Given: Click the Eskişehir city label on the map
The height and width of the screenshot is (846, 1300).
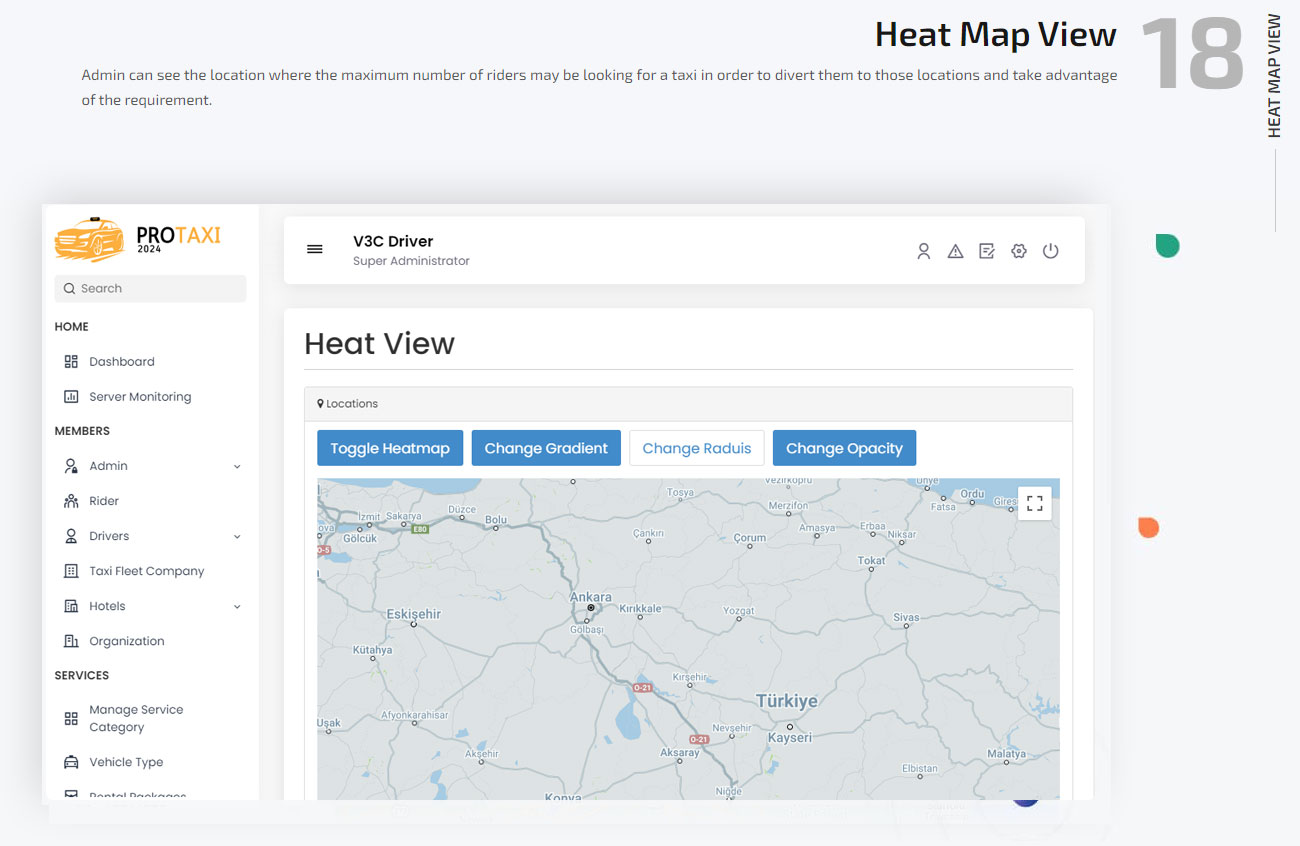Looking at the screenshot, I should click(x=414, y=613).
